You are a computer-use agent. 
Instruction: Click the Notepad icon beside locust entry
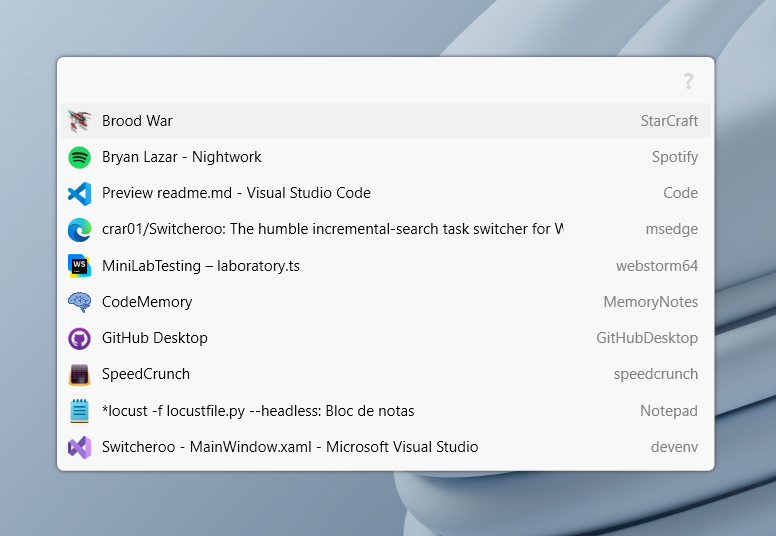(x=79, y=411)
